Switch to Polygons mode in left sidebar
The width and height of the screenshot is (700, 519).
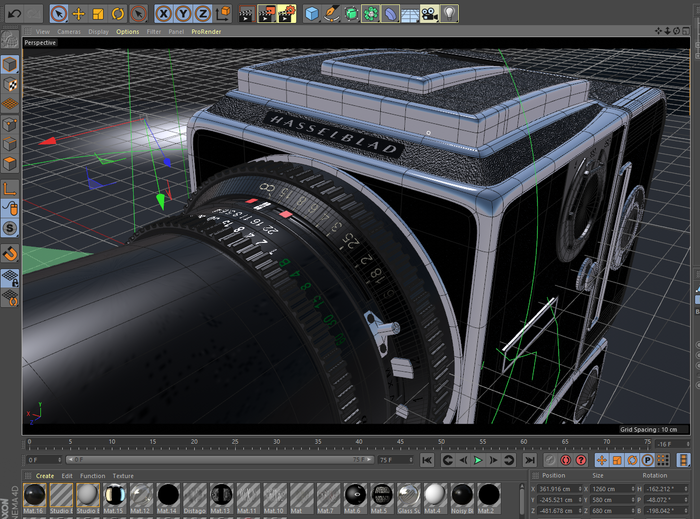[10, 164]
